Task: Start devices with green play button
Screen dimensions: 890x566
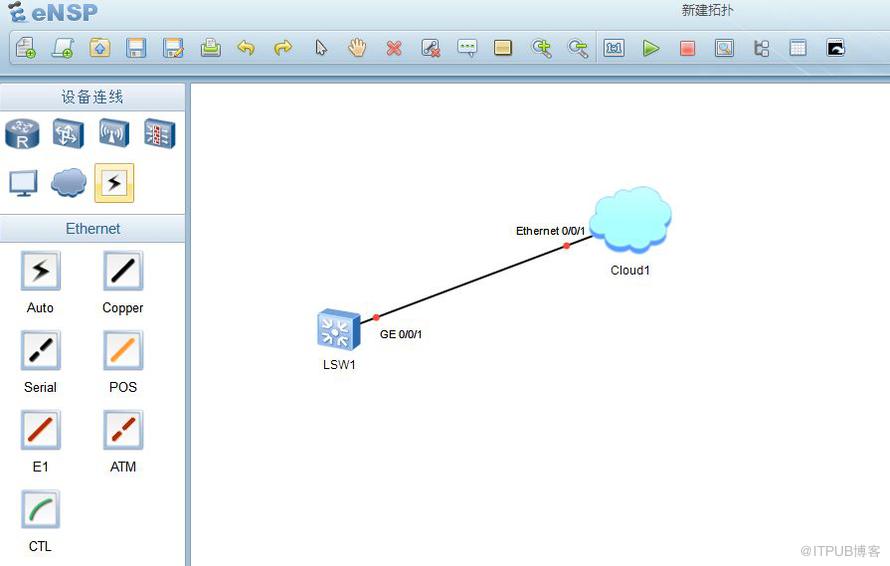Action: 650,48
